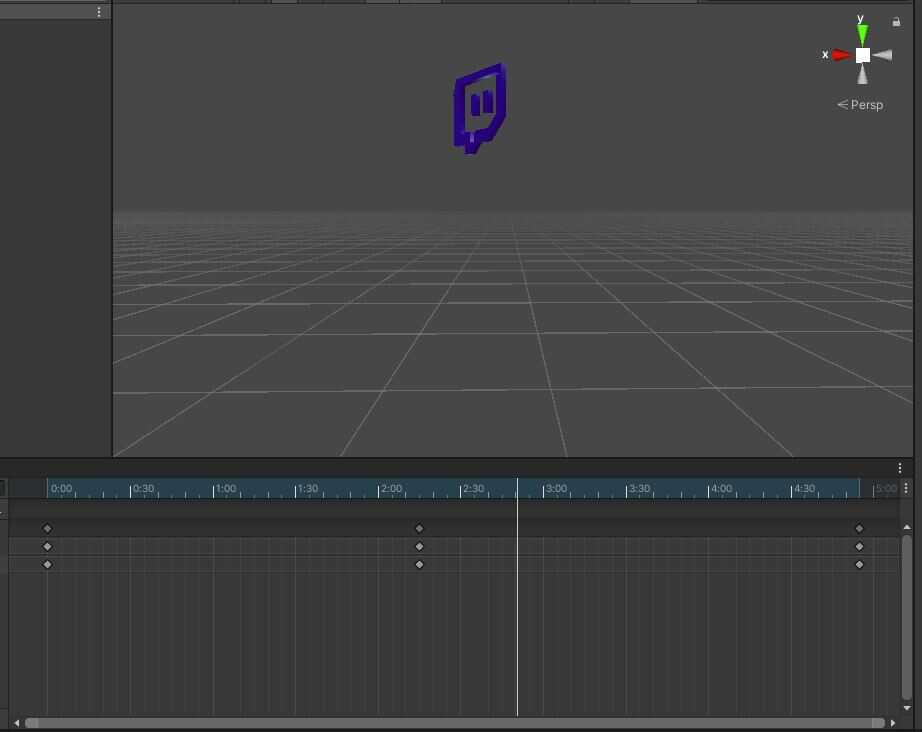Toggle Persp projection mode label
The height and width of the screenshot is (732, 922).
861,105
